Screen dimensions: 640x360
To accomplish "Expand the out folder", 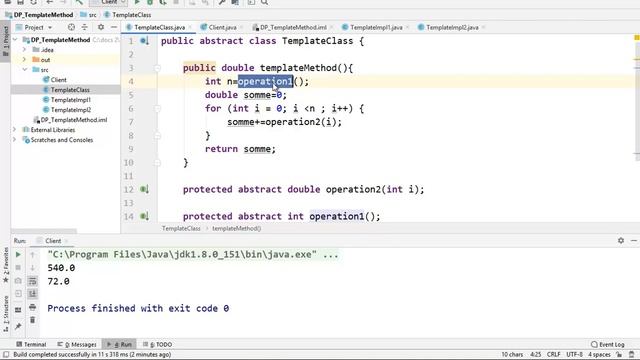I will coord(24,60).
